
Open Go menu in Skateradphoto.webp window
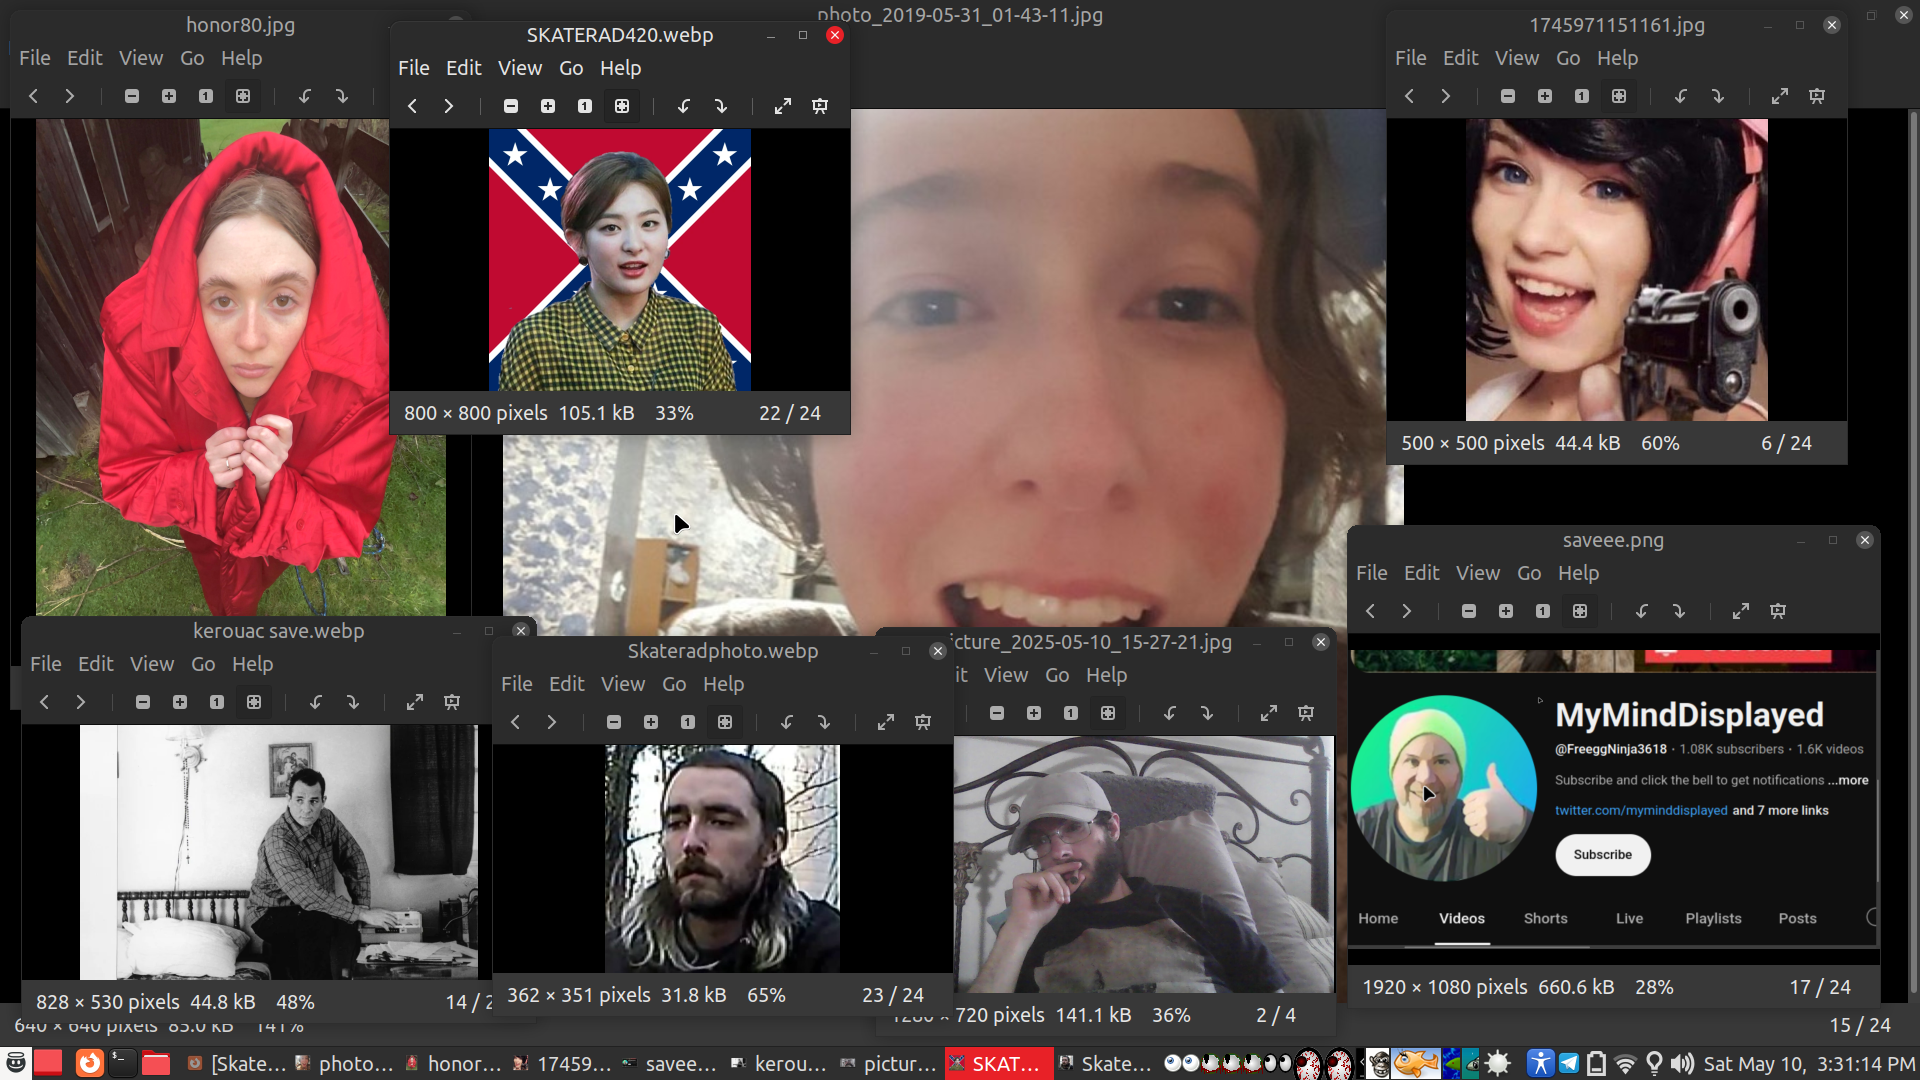tap(674, 684)
